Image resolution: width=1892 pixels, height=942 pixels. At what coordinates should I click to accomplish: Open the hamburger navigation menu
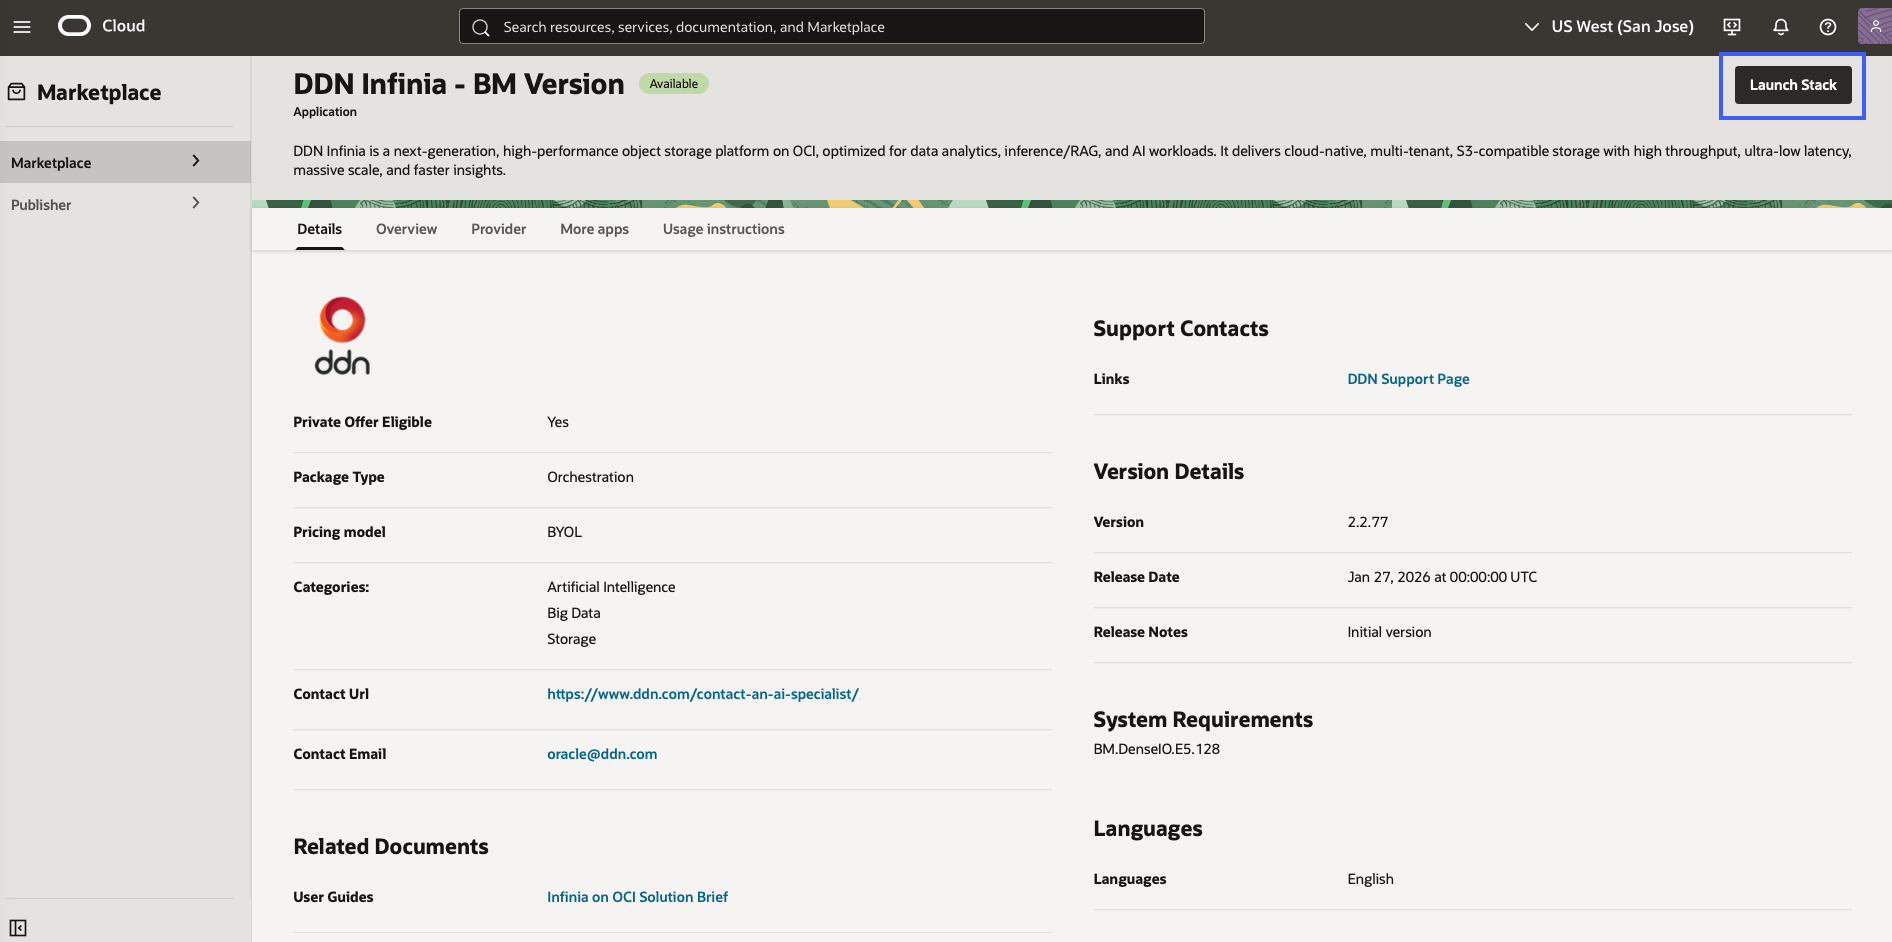tap(22, 27)
